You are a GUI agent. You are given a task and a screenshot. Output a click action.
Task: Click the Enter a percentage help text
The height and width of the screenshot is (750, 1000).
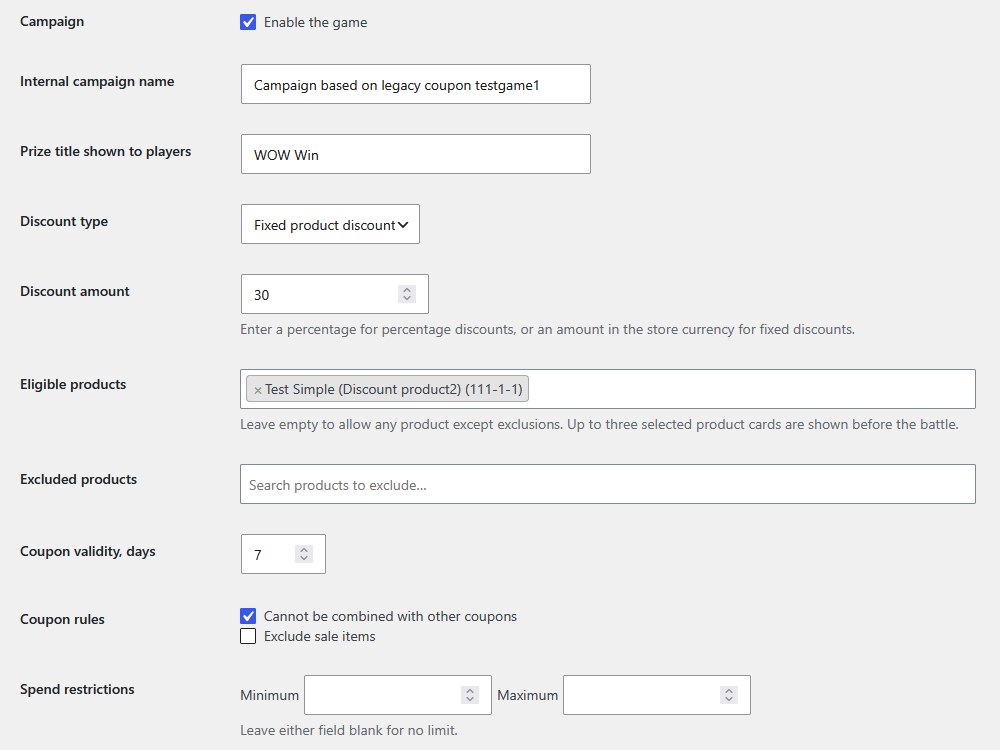547,330
